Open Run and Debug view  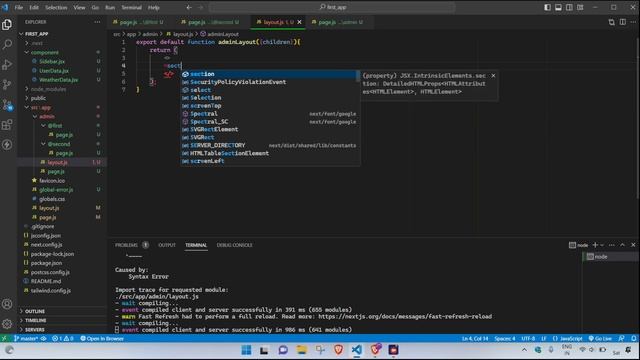coord(7,64)
